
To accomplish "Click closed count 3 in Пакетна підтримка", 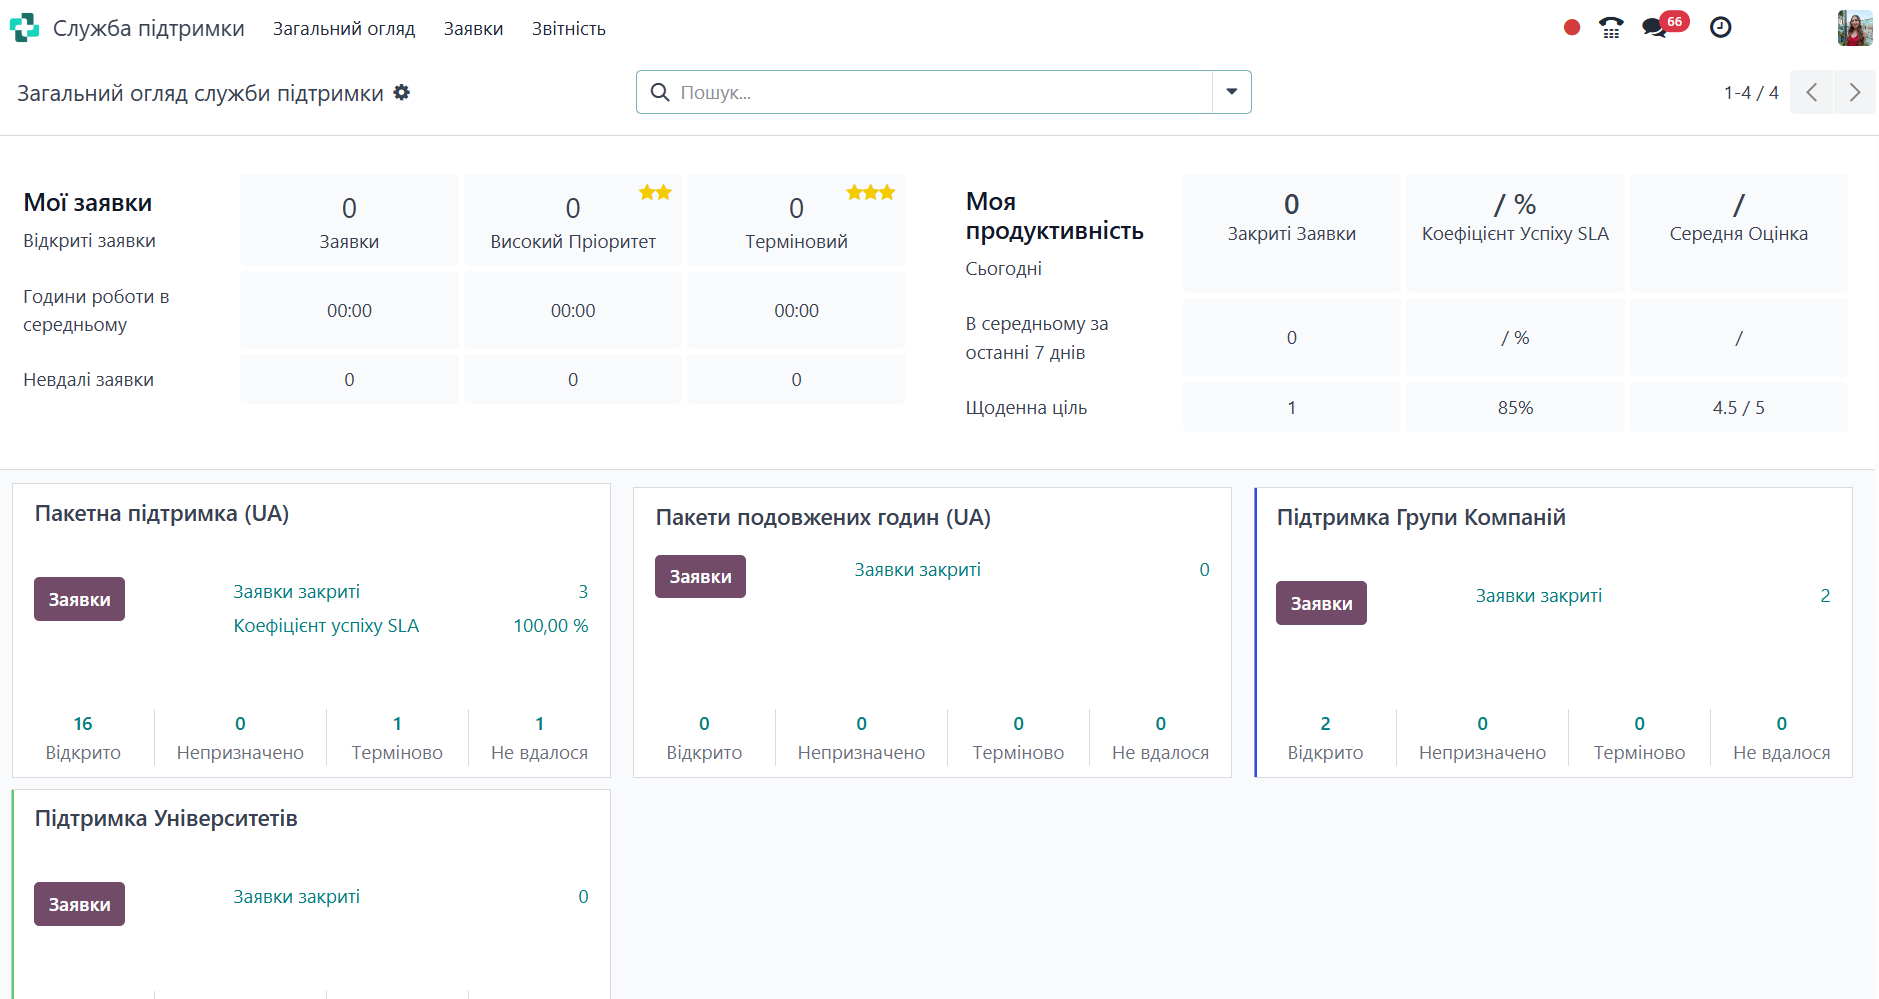I will 583,592.
